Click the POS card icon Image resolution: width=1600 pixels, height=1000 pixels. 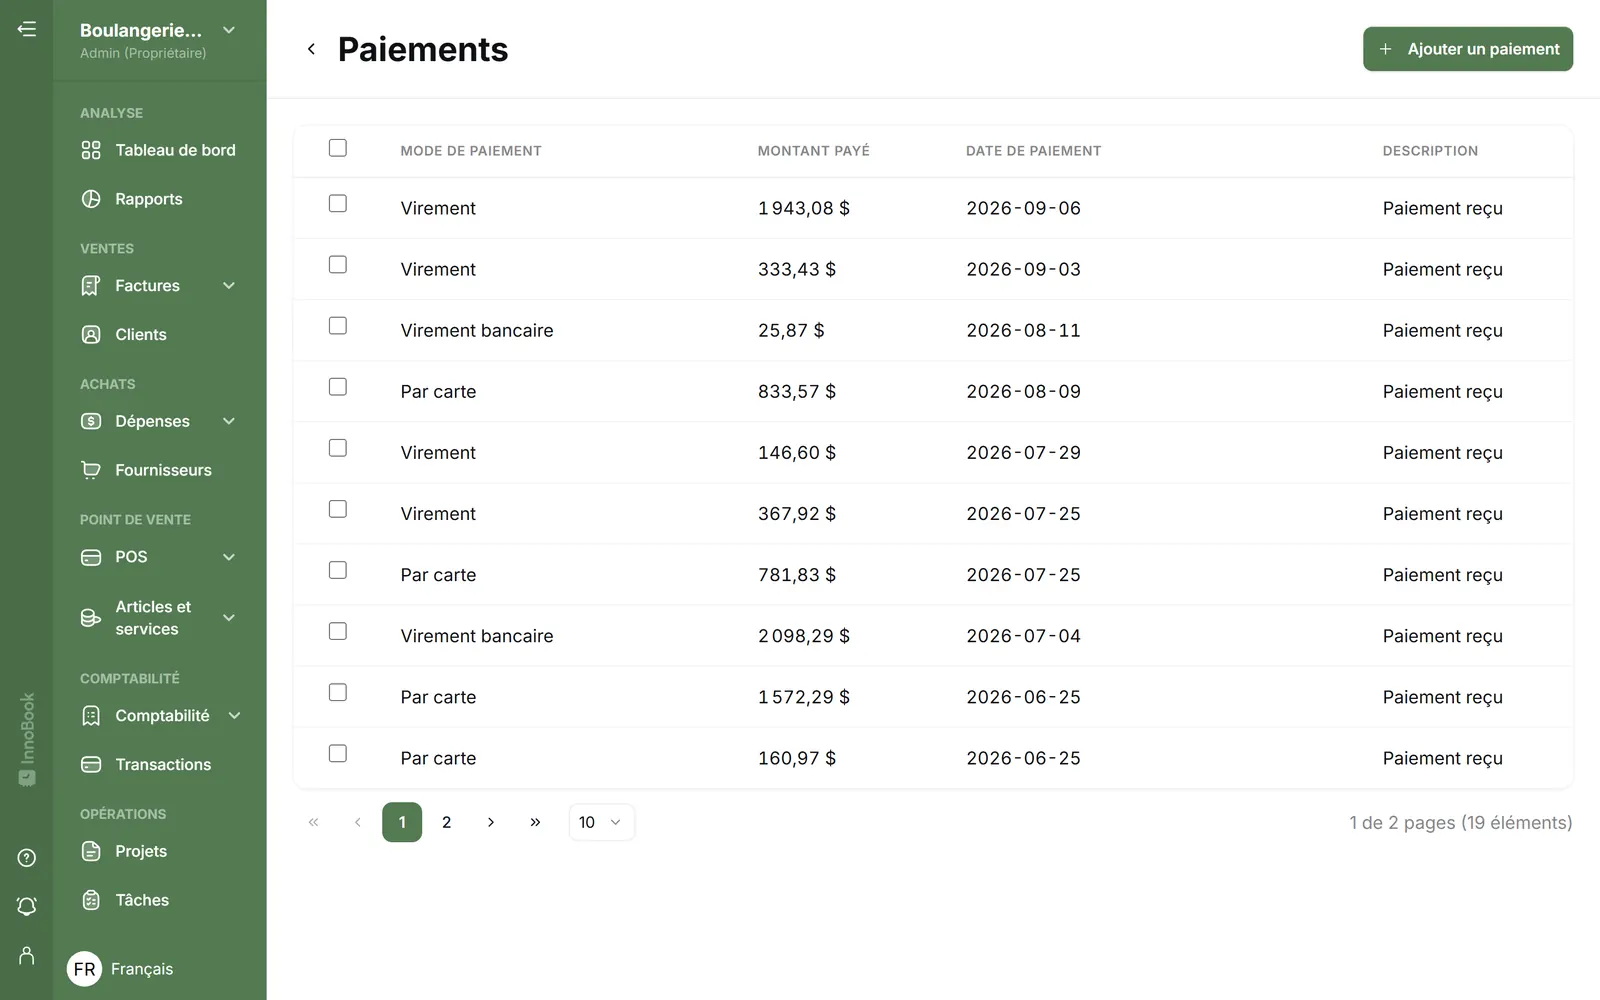coord(91,557)
